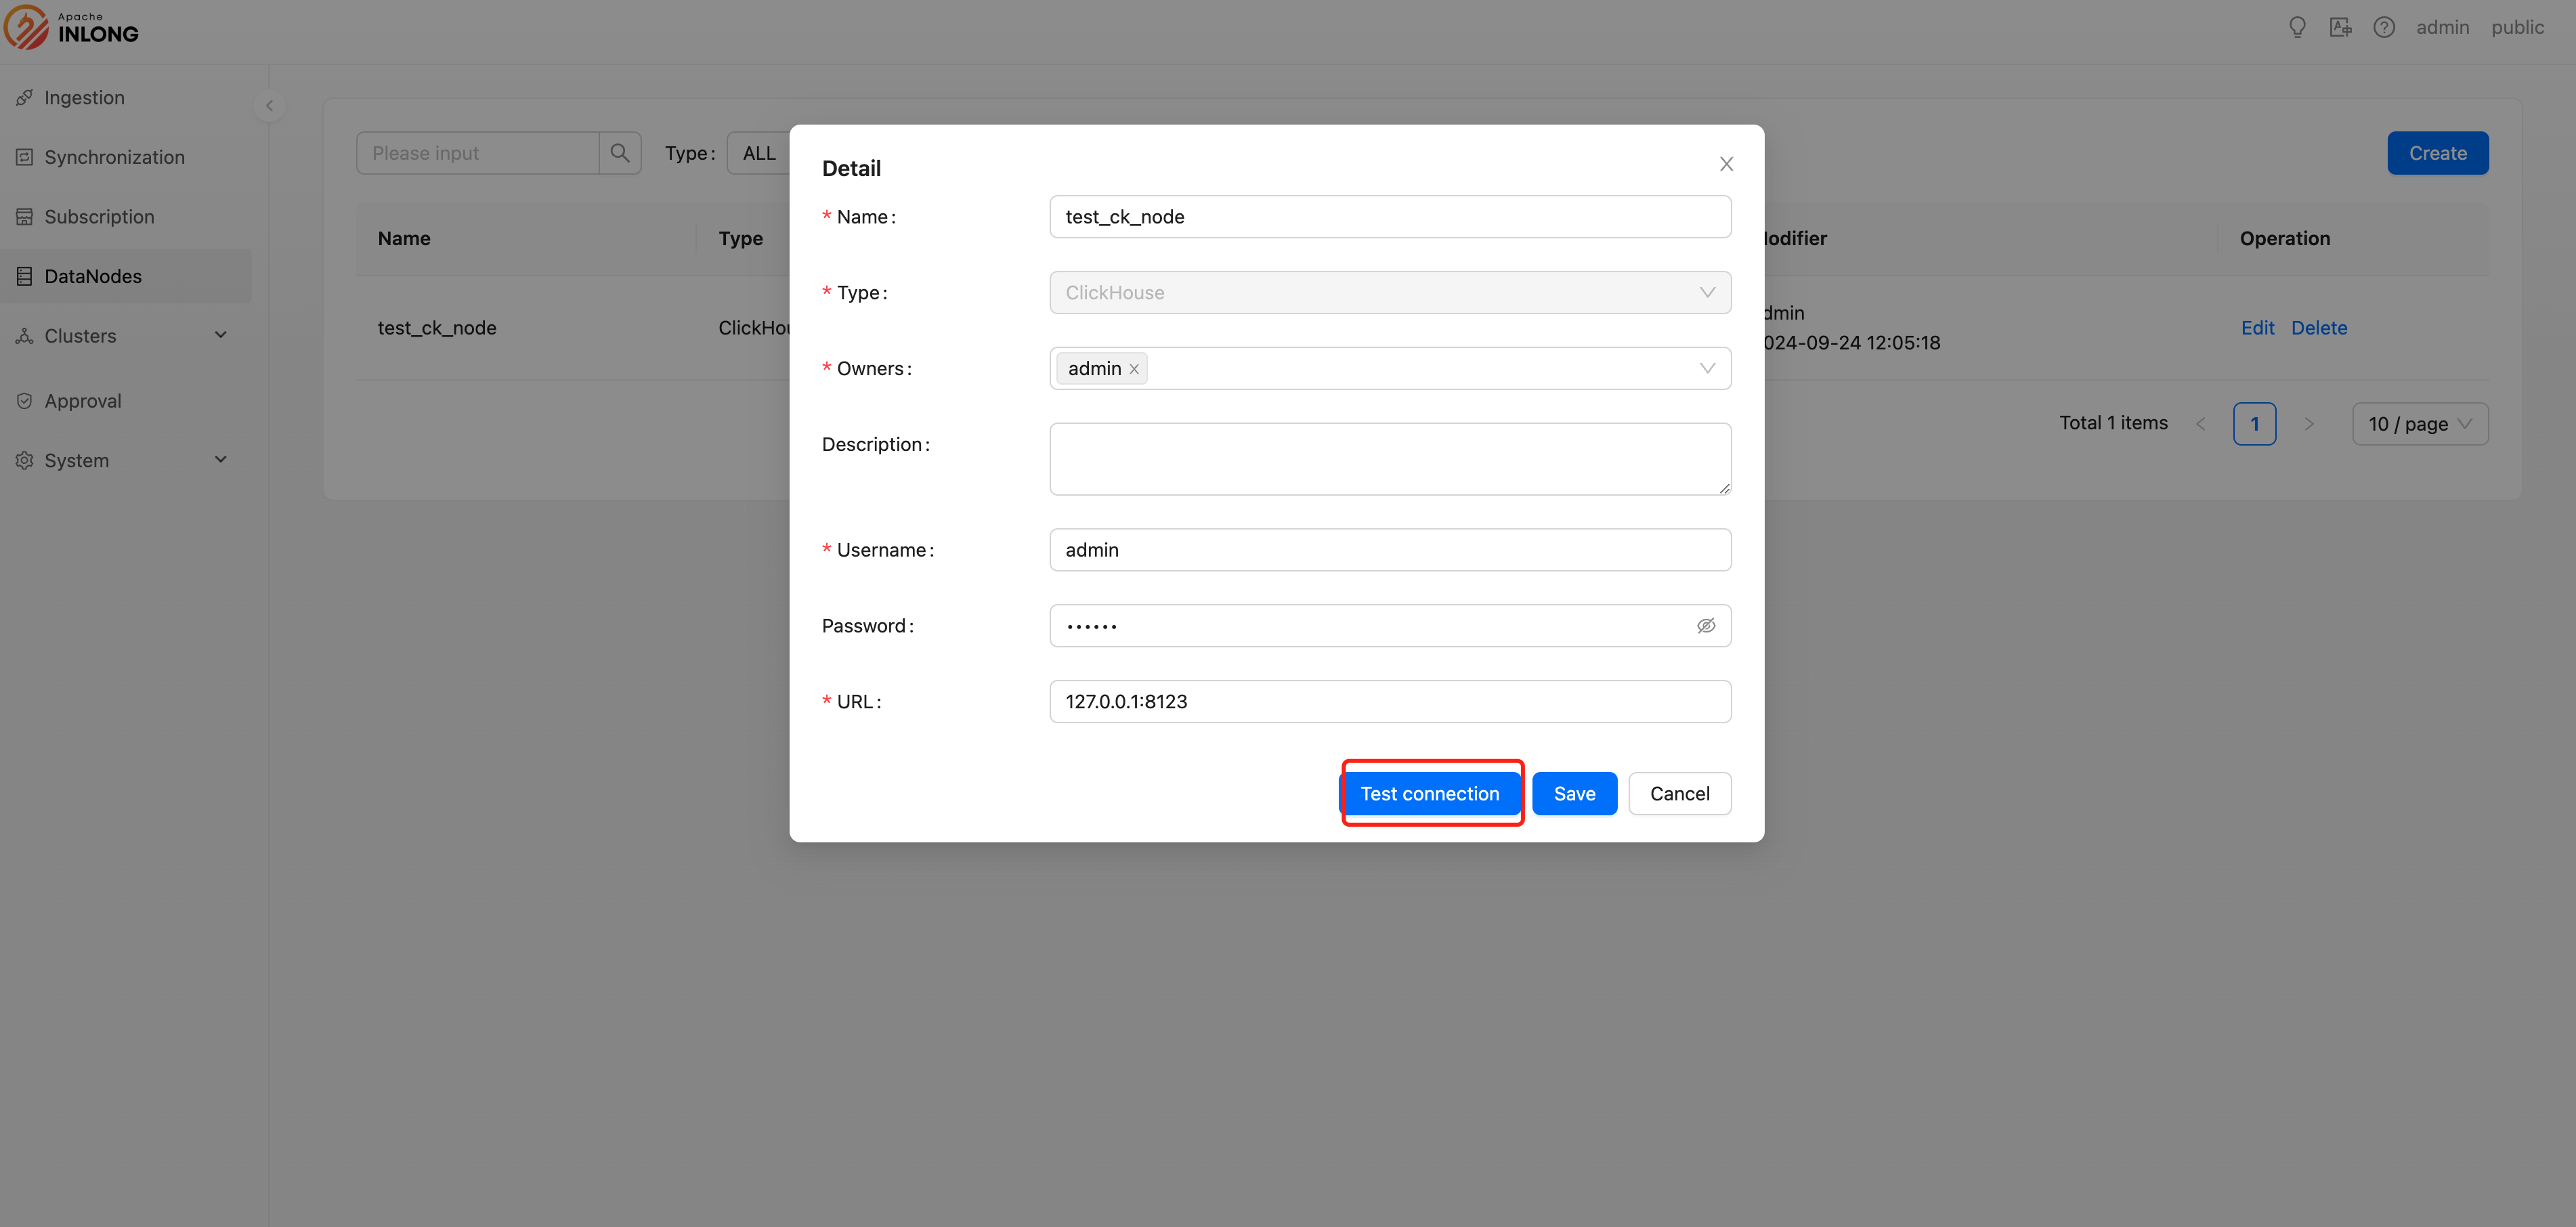Expand the Clusters submenu

[x=221, y=335]
